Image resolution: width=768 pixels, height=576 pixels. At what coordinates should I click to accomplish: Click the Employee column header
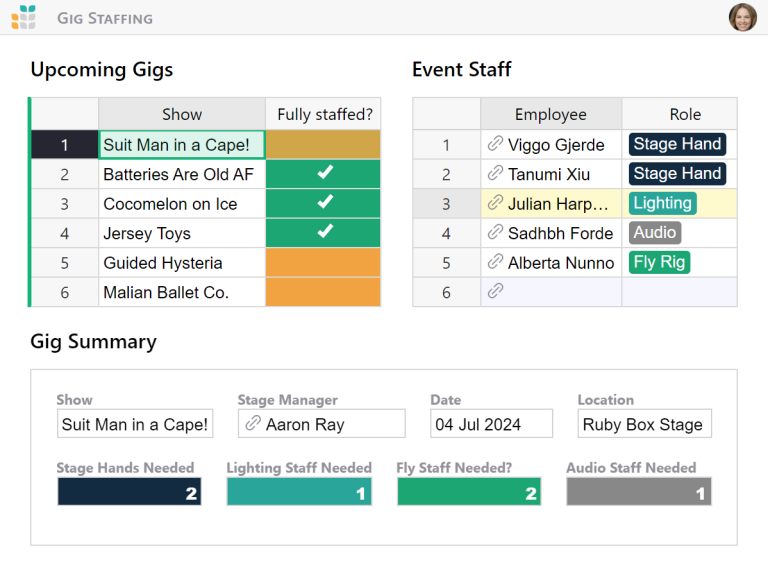[x=550, y=114]
